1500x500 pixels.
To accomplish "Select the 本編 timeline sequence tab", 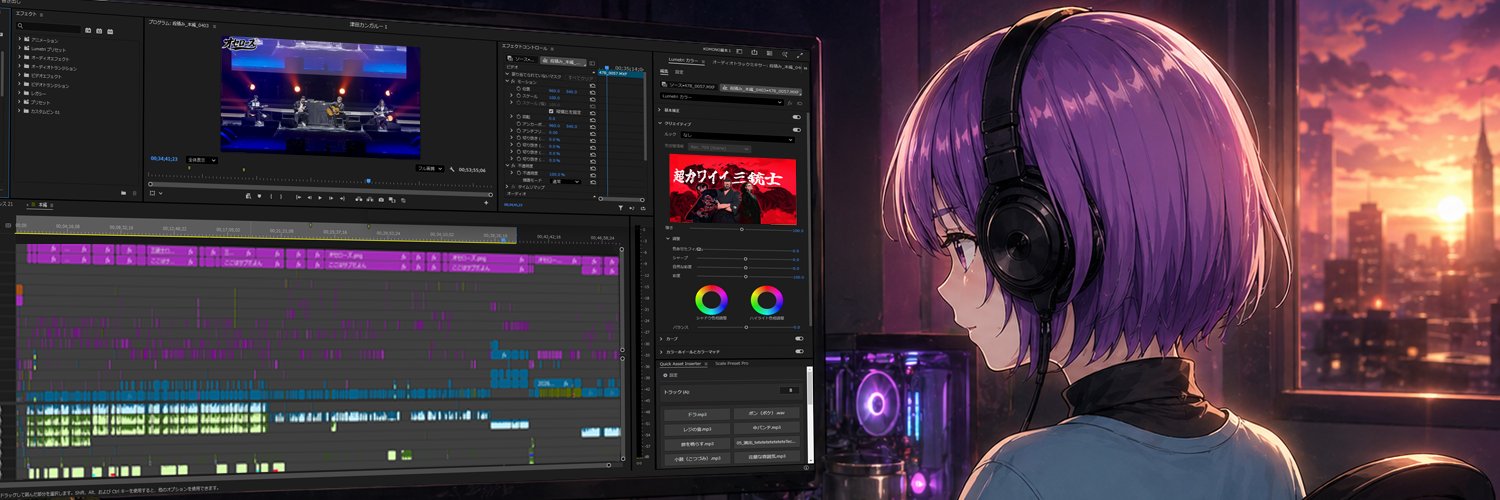I will (x=42, y=204).
